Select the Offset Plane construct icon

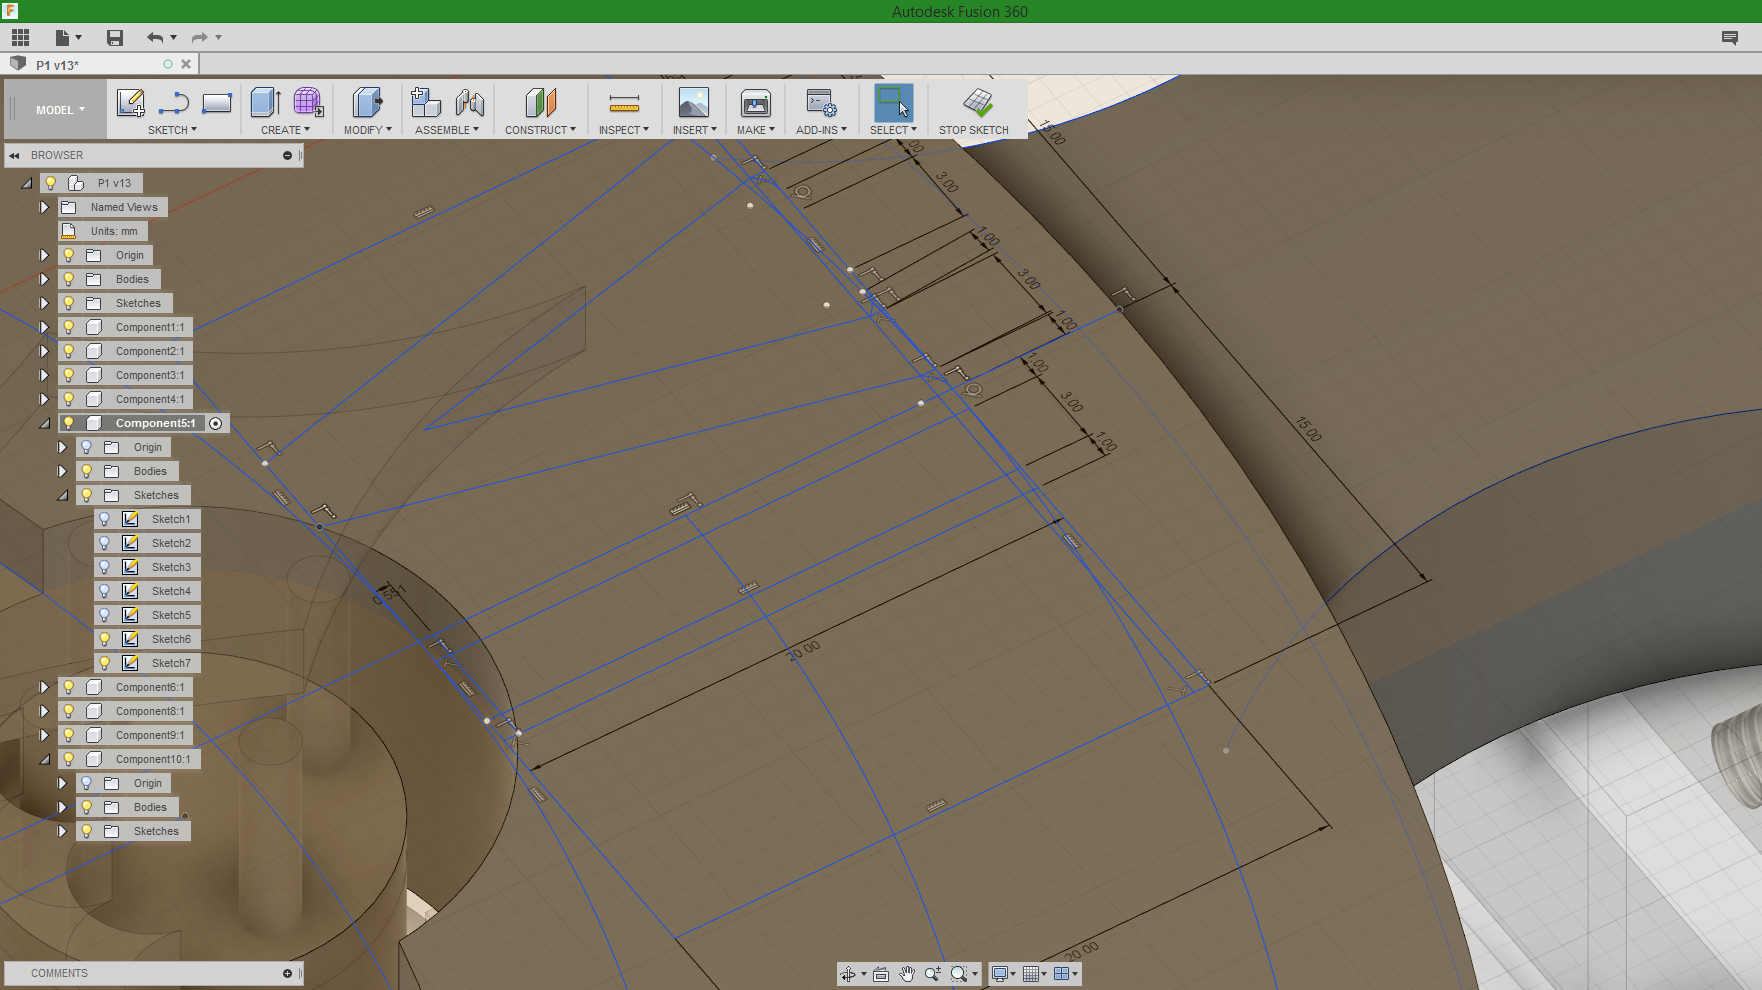point(540,102)
